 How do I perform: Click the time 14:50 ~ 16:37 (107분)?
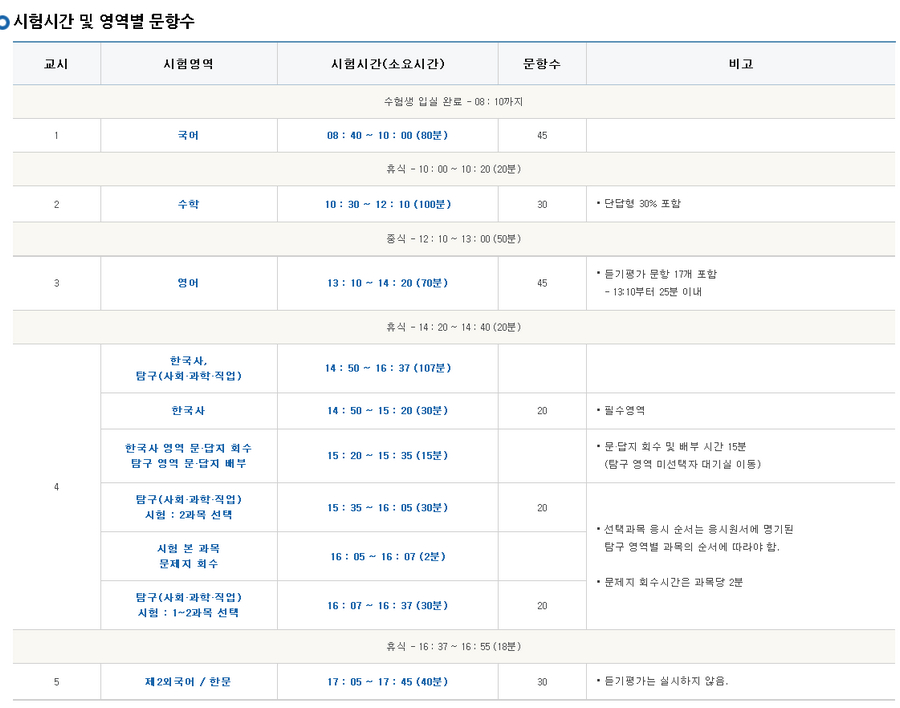tap(387, 368)
